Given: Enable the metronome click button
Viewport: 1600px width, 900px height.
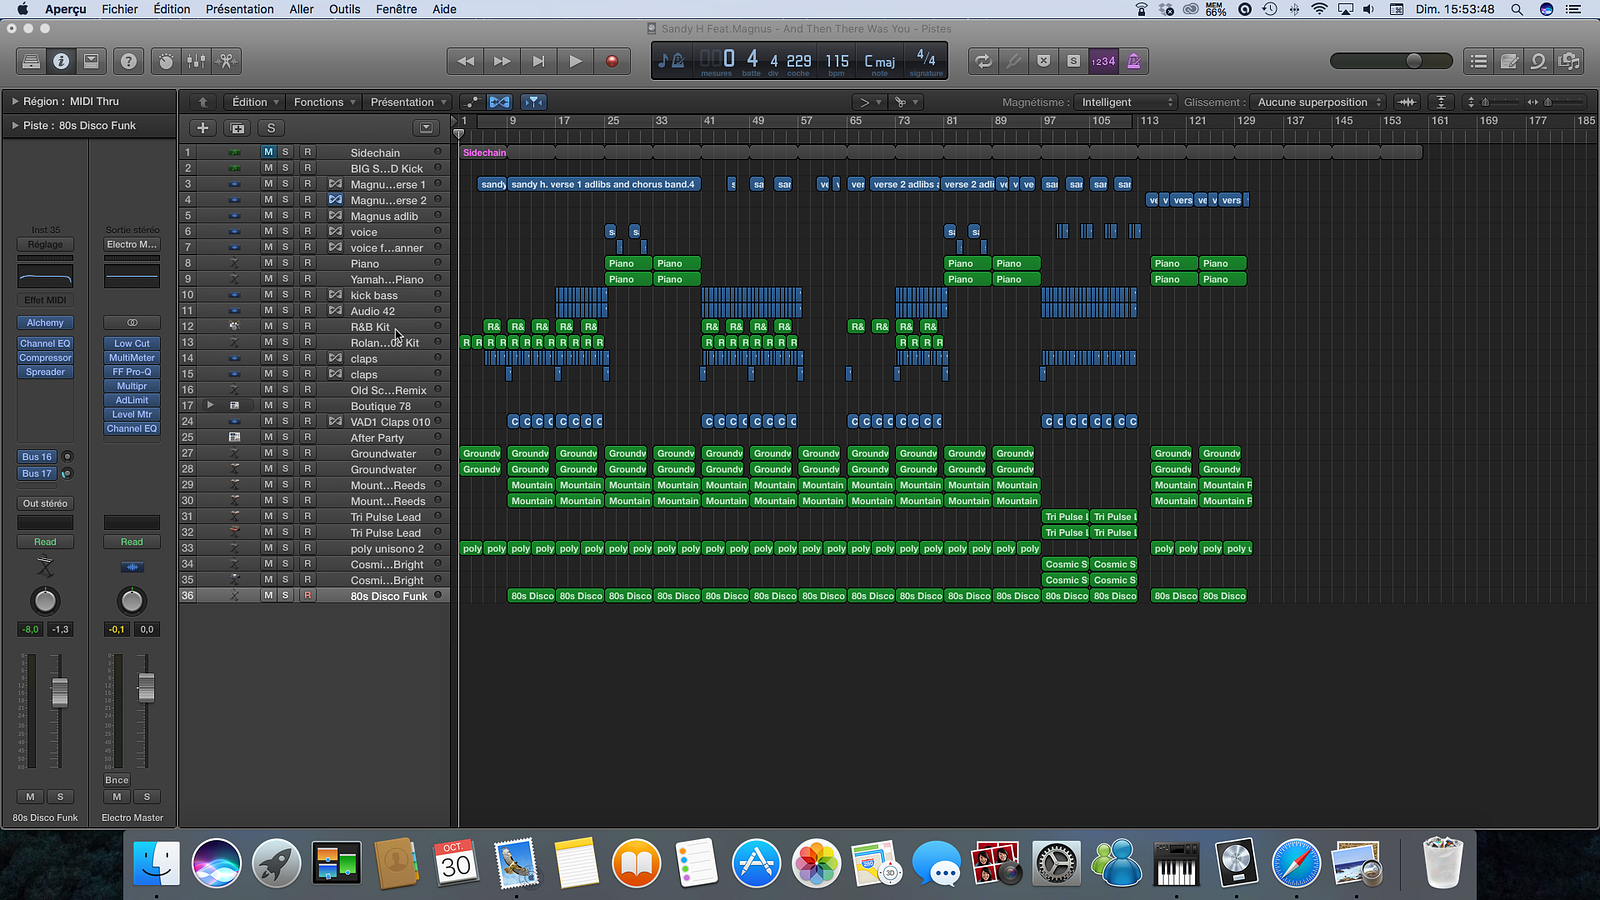Looking at the screenshot, I should [x=1133, y=61].
